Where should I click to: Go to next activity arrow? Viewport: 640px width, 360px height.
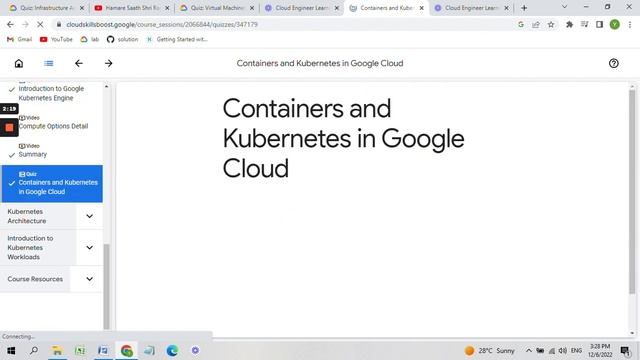[109, 63]
